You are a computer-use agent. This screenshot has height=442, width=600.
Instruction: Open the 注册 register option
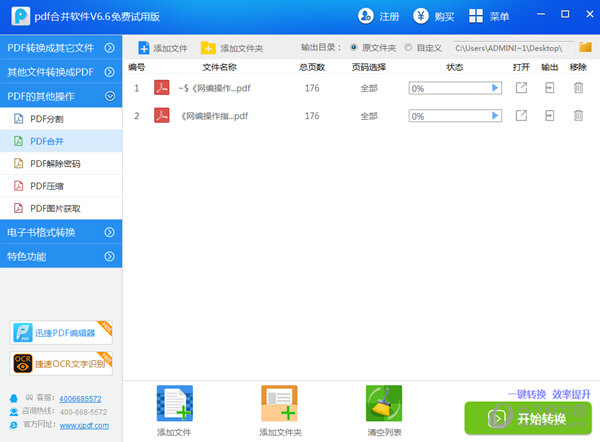click(378, 16)
